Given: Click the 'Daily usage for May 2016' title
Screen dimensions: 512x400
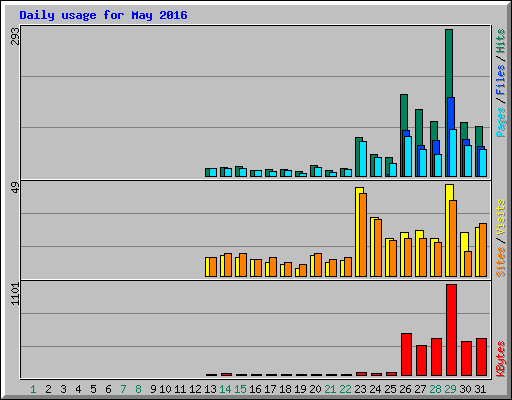Looking at the screenshot, I should [x=103, y=15].
